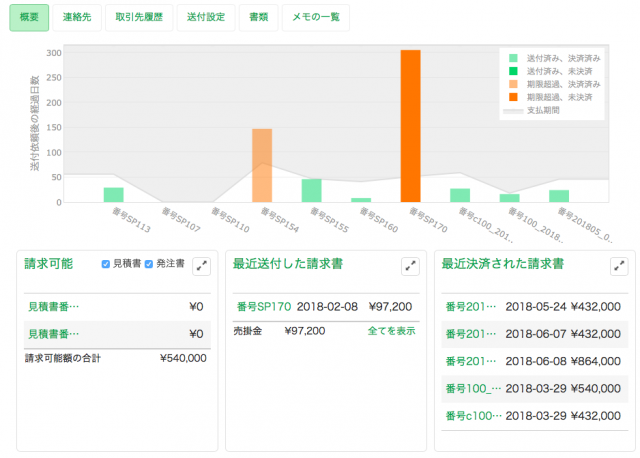Click the green bar for 番号SP155
The height and width of the screenshot is (458, 640).
point(311,191)
